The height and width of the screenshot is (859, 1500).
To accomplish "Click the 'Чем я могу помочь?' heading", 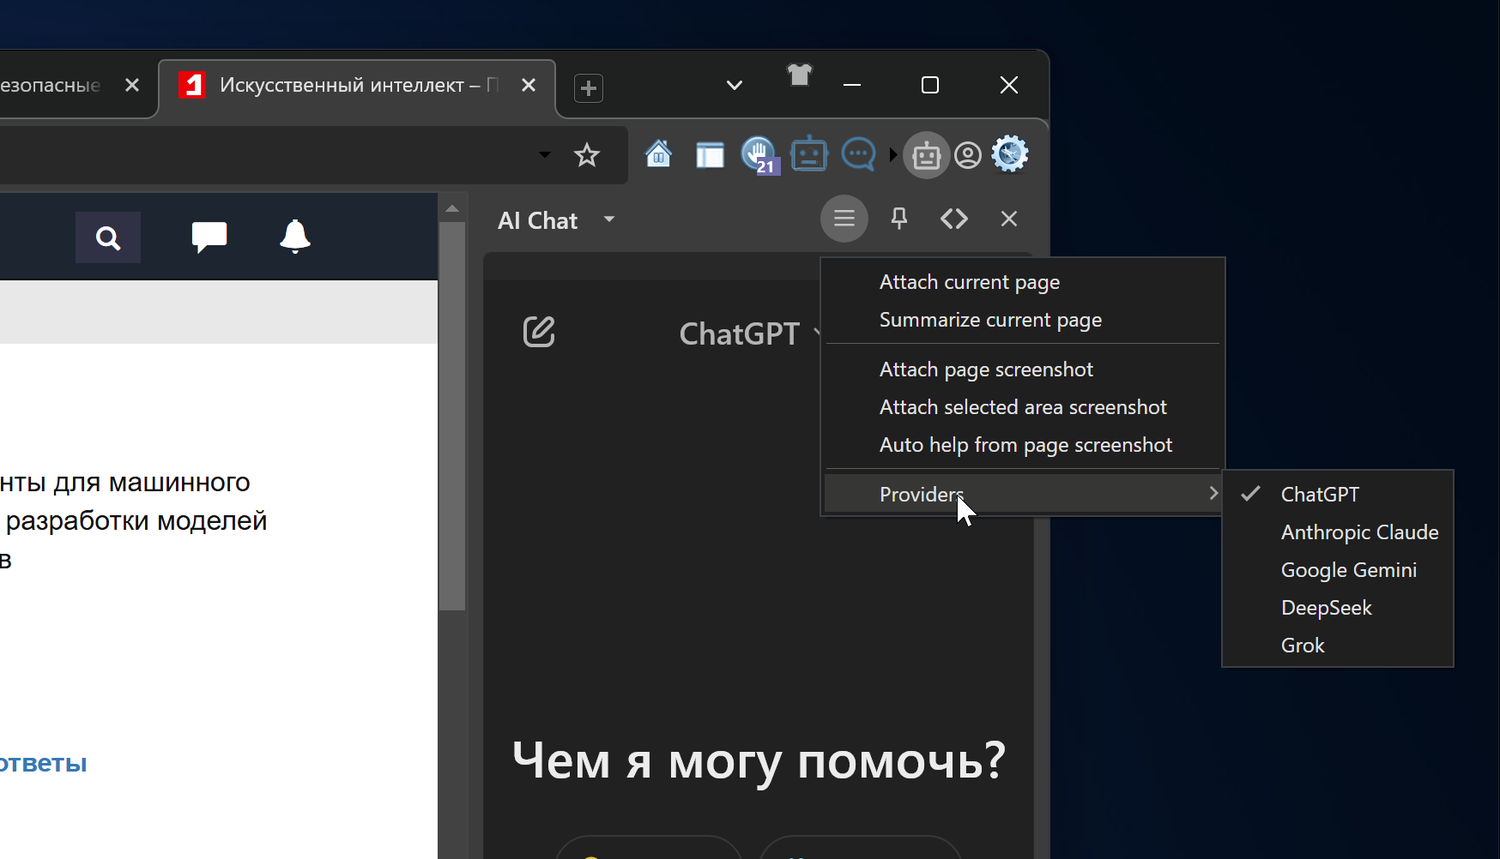I will pyautogui.click(x=759, y=763).
